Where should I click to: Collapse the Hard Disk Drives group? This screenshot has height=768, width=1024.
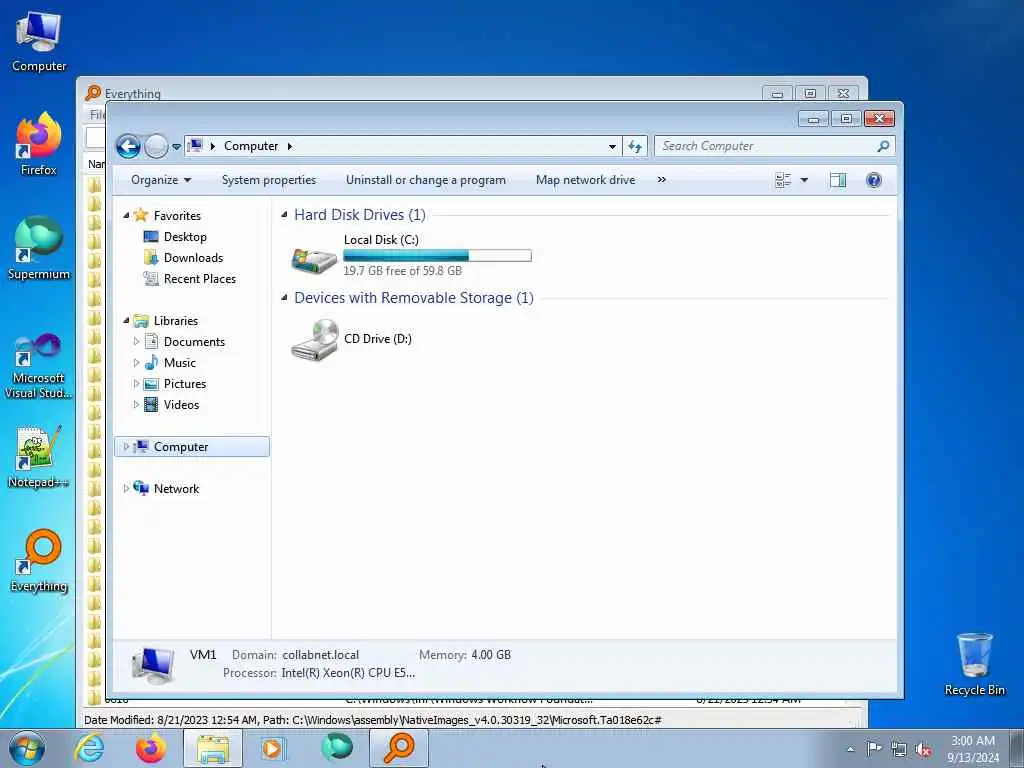tap(284, 214)
